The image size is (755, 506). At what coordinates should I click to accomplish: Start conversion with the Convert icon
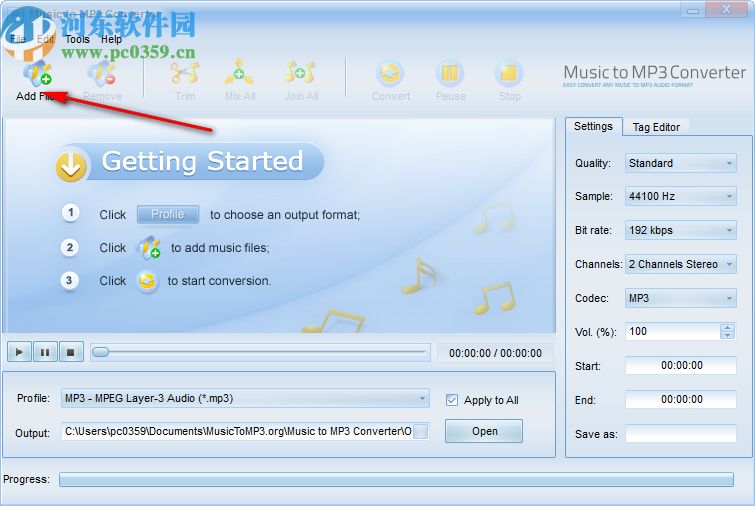[390, 73]
